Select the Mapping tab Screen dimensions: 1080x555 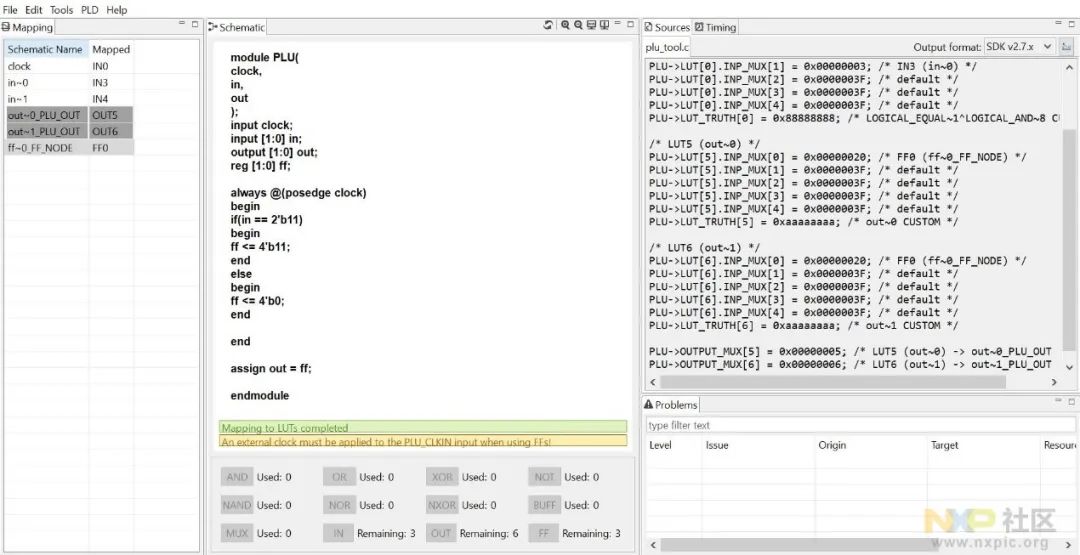(28, 28)
